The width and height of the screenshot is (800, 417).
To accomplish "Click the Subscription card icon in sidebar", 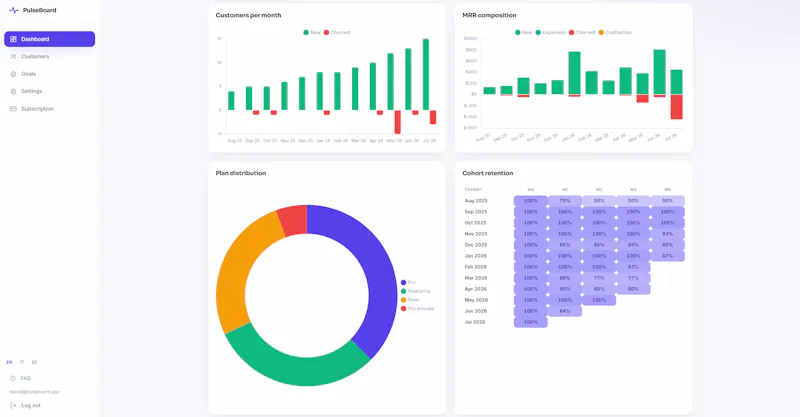I will pyautogui.click(x=13, y=109).
